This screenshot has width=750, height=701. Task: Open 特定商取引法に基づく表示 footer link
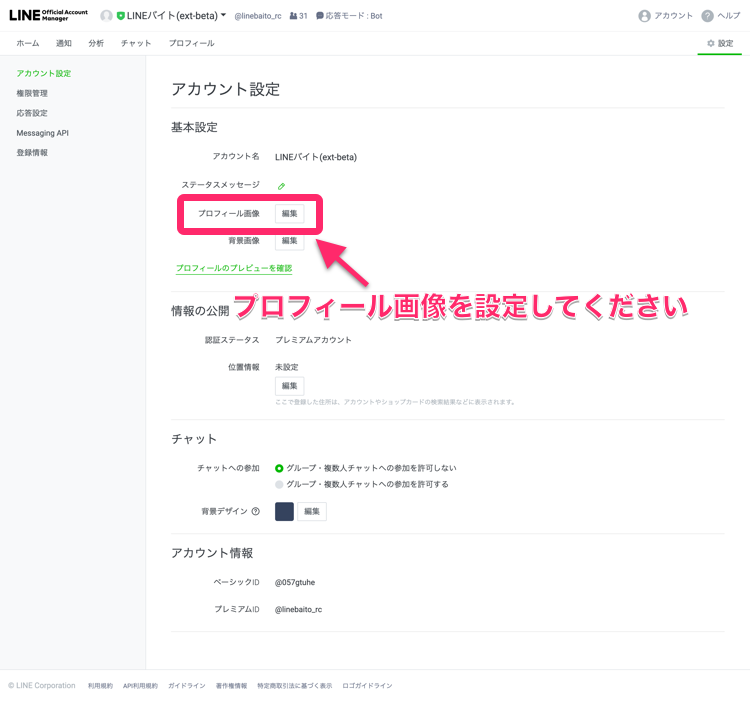[x=295, y=686]
